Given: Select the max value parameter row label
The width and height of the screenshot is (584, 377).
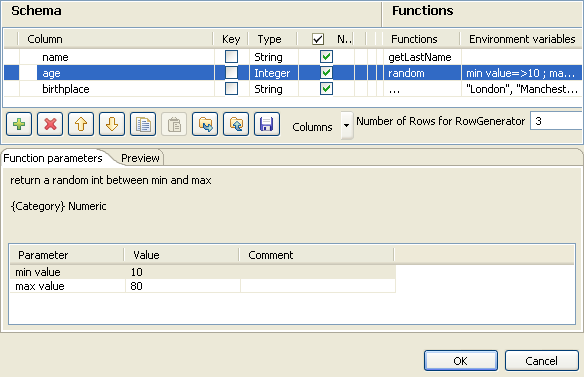Looking at the screenshot, I should click(67, 286).
